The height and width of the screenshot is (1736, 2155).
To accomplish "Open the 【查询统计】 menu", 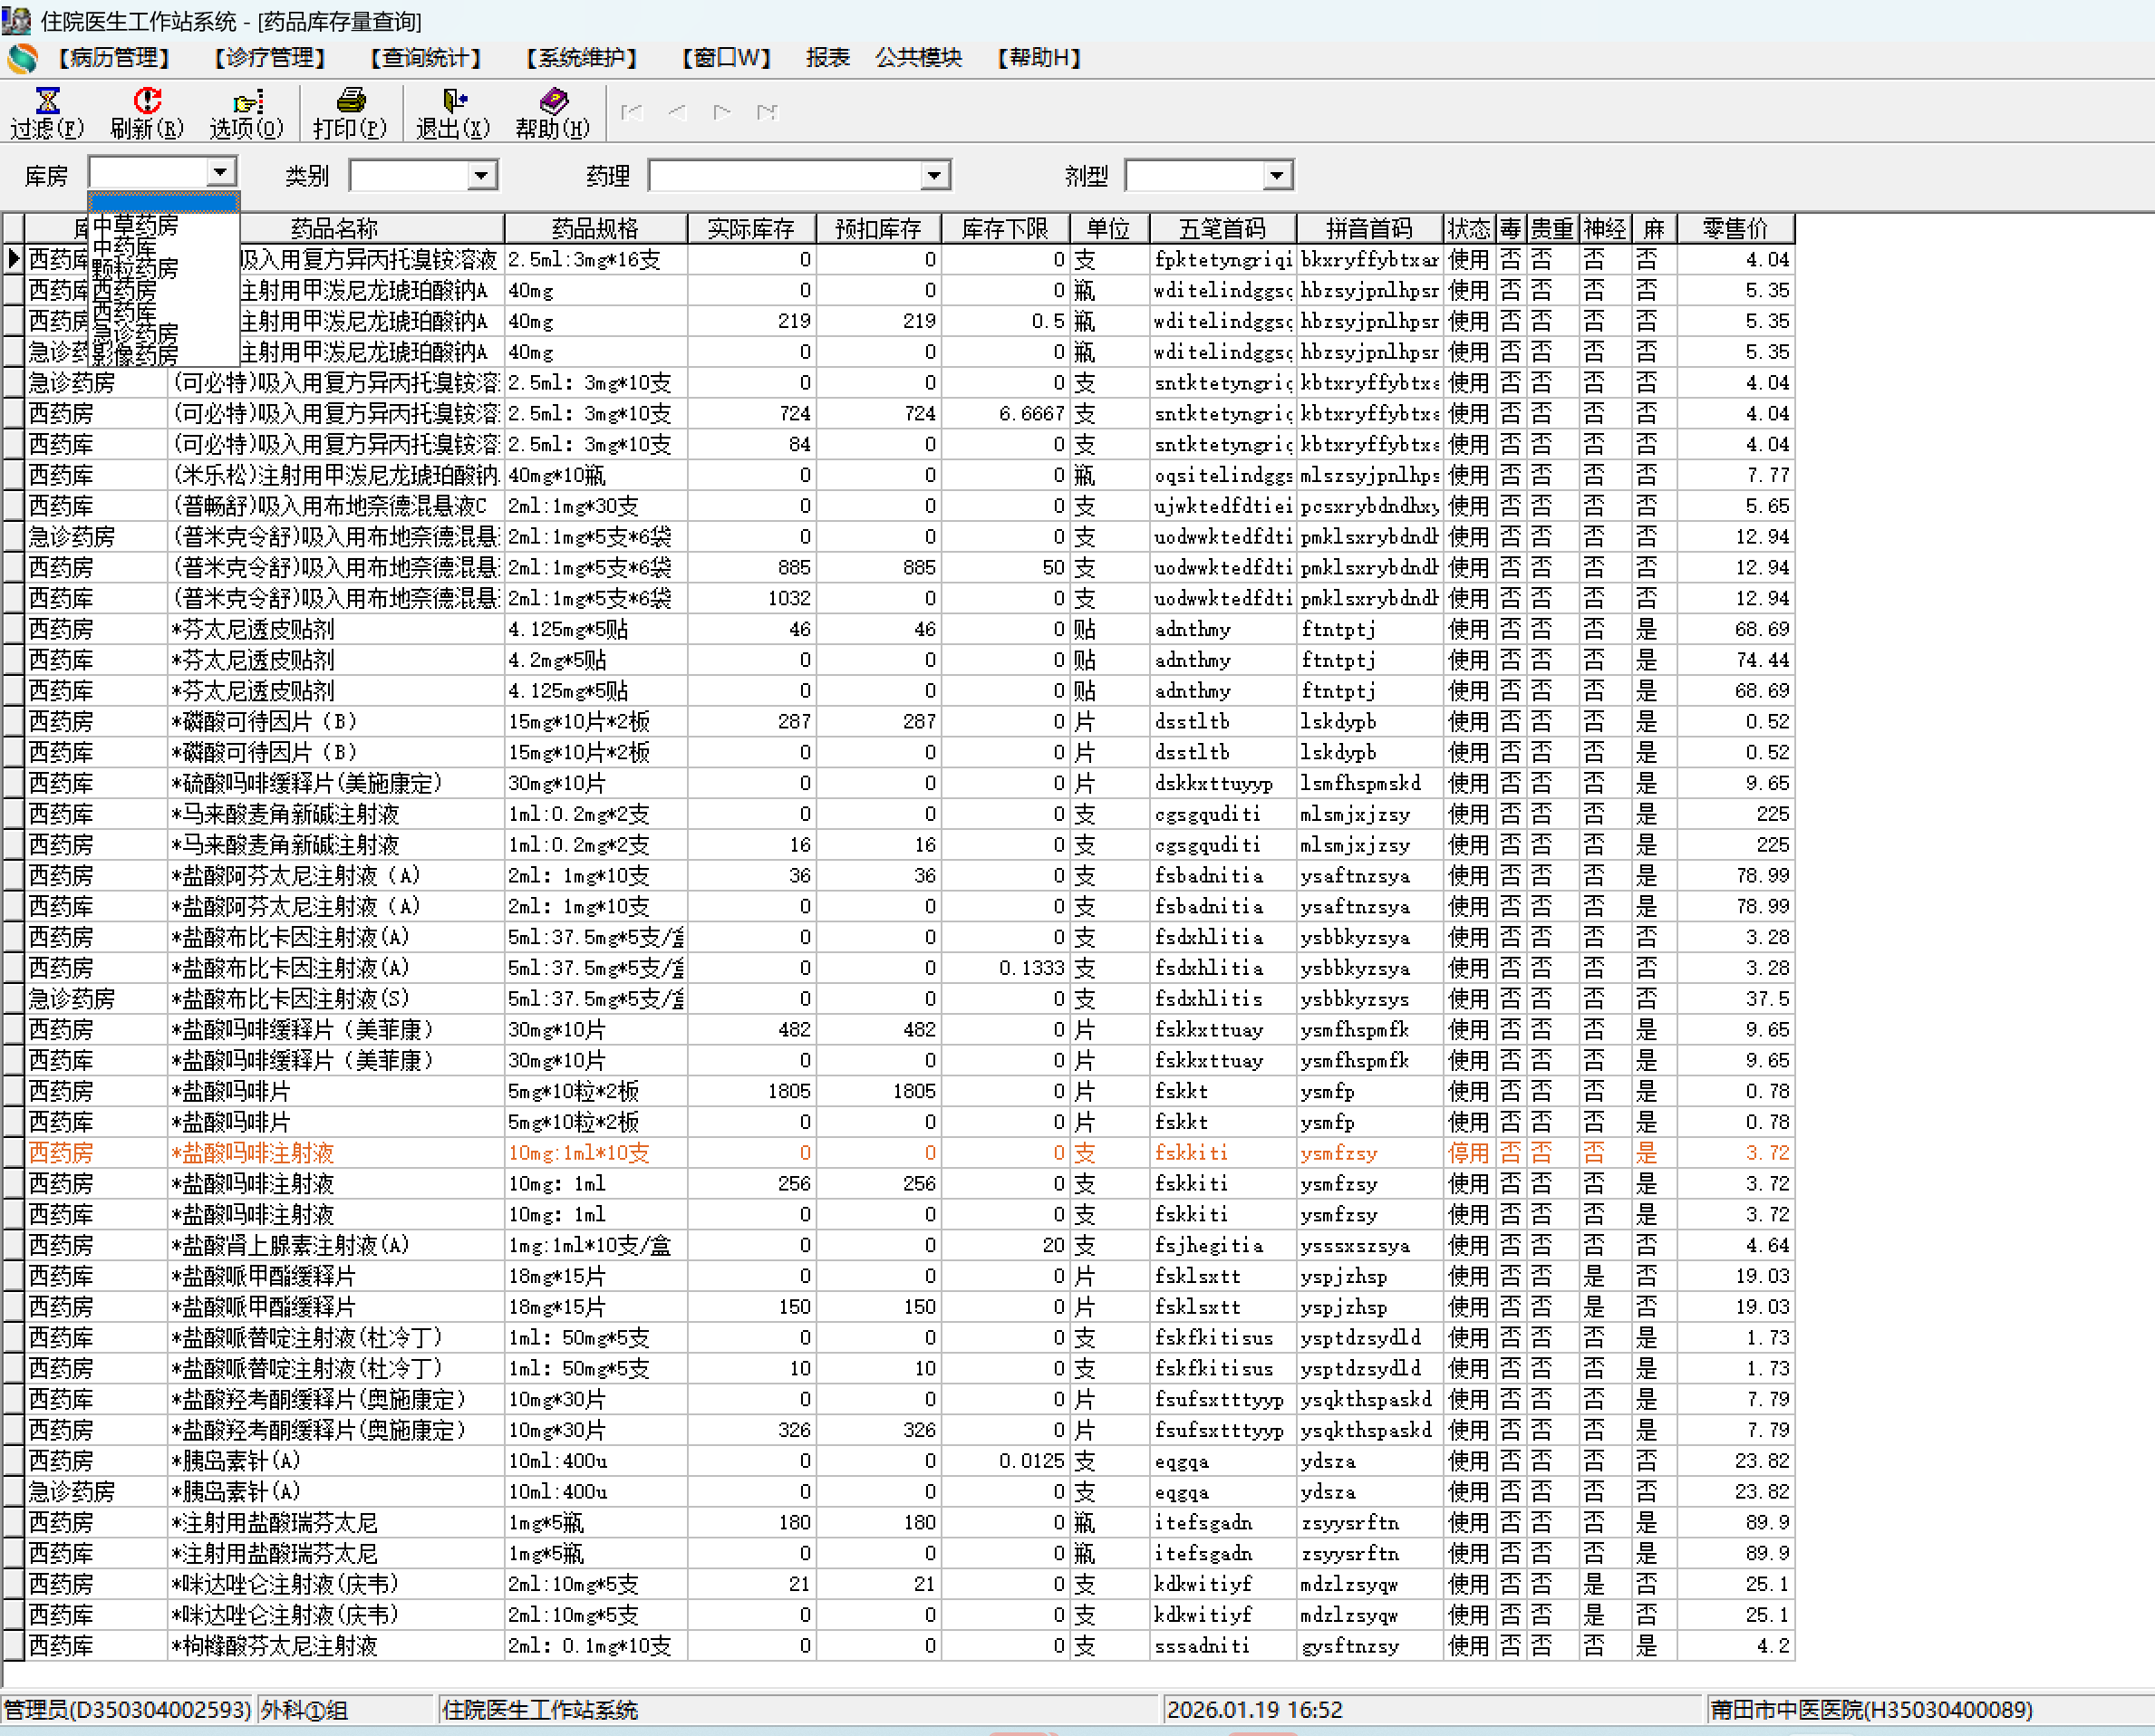I will 425,58.
